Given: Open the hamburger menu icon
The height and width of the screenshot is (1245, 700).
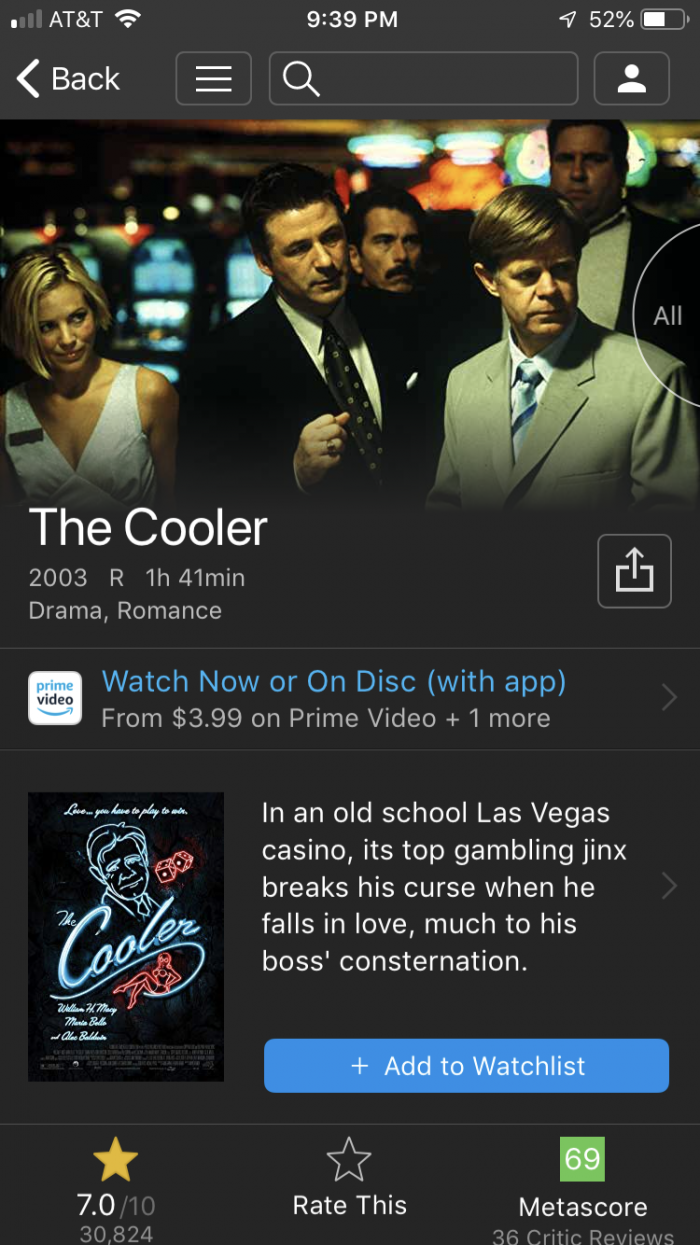Looking at the screenshot, I should 213,78.
